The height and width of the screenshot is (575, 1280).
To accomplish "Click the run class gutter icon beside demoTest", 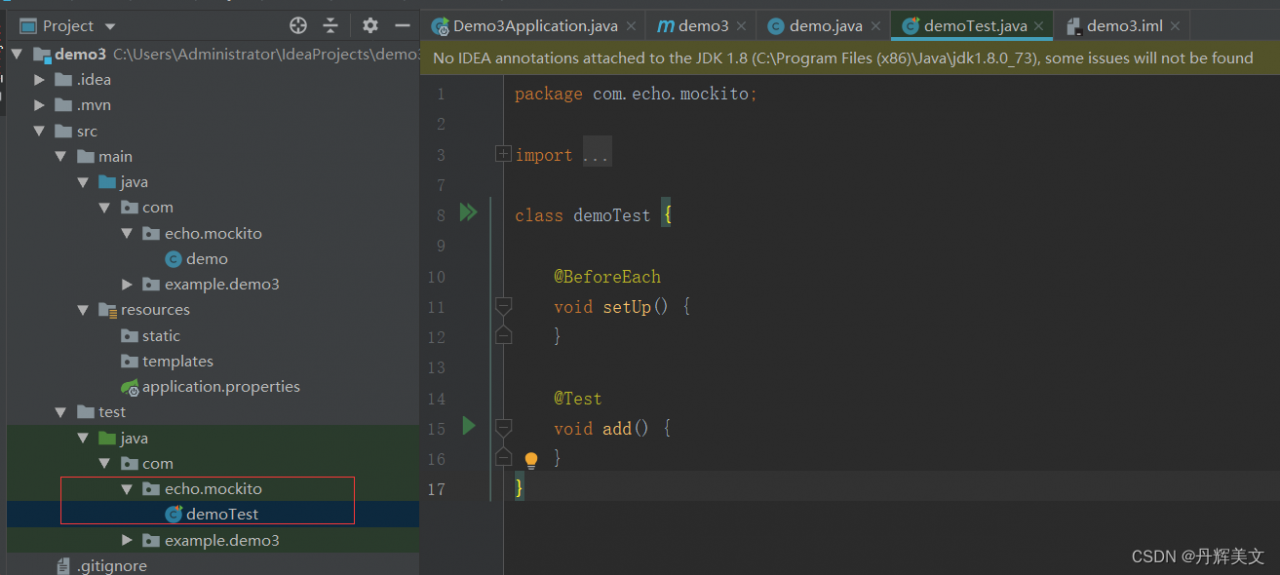I will click(x=468, y=212).
